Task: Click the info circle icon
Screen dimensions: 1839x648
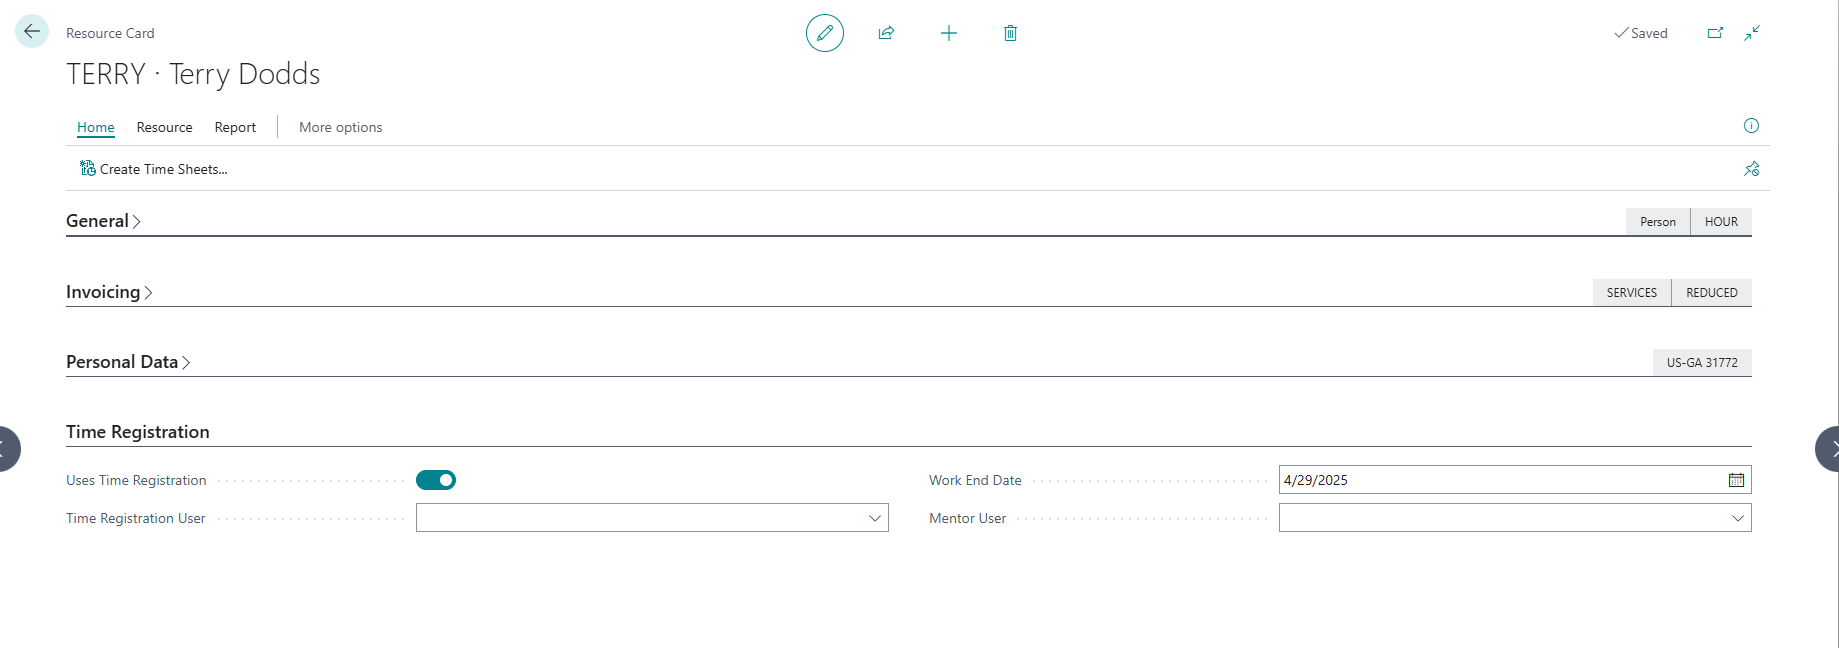Action: point(1751,126)
